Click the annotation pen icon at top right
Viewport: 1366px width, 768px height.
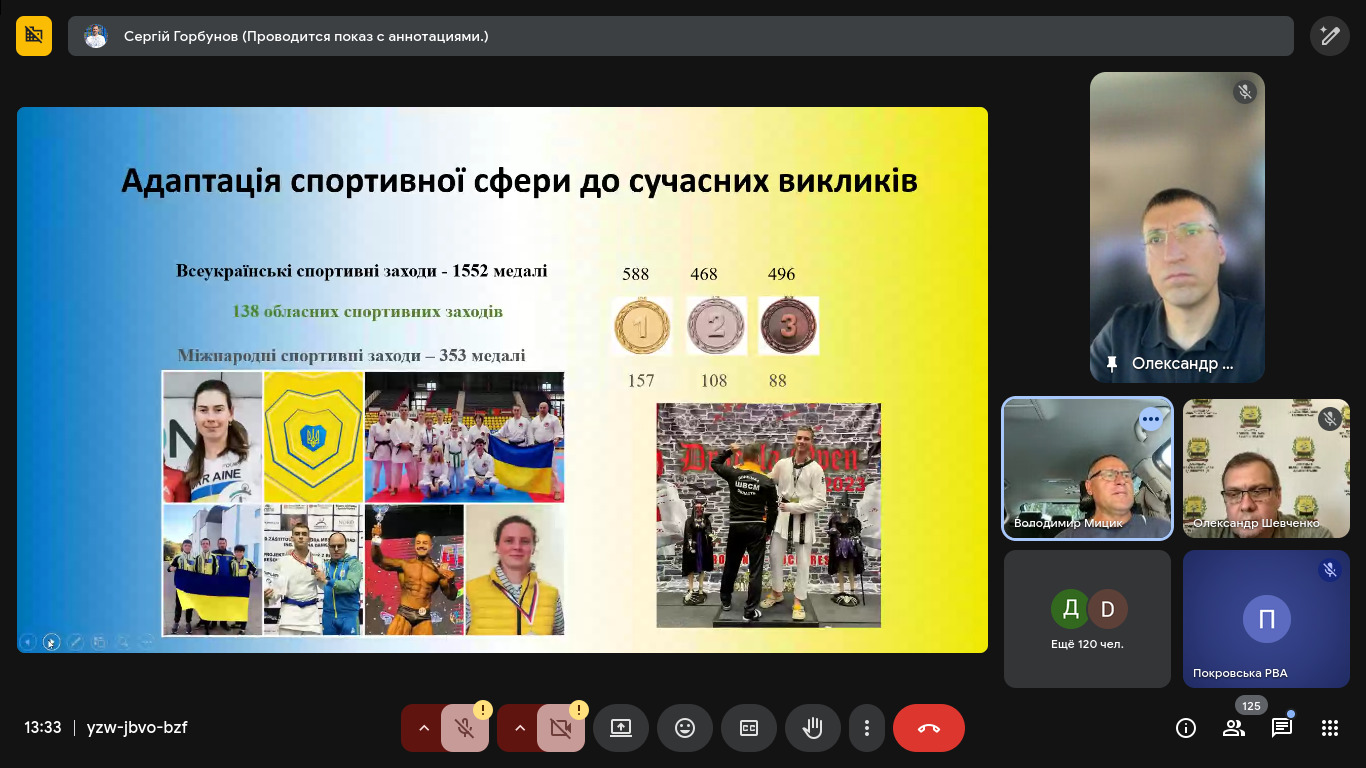[x=1329, y=36]
